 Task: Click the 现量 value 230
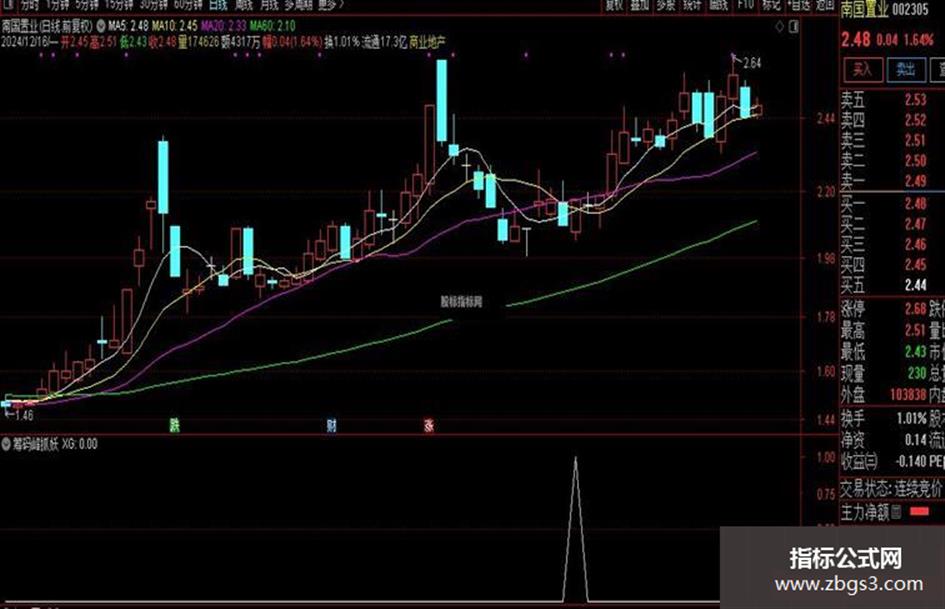(x=917, y=373)
